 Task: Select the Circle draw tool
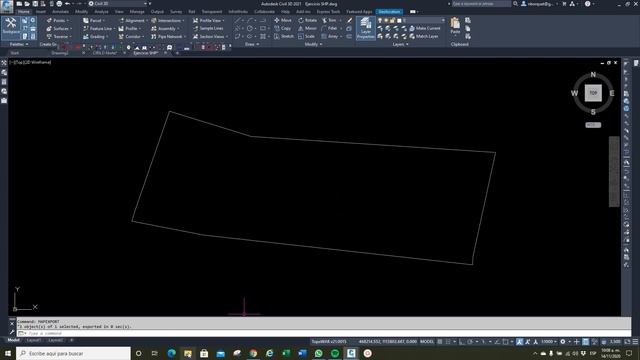click(250, 29)
